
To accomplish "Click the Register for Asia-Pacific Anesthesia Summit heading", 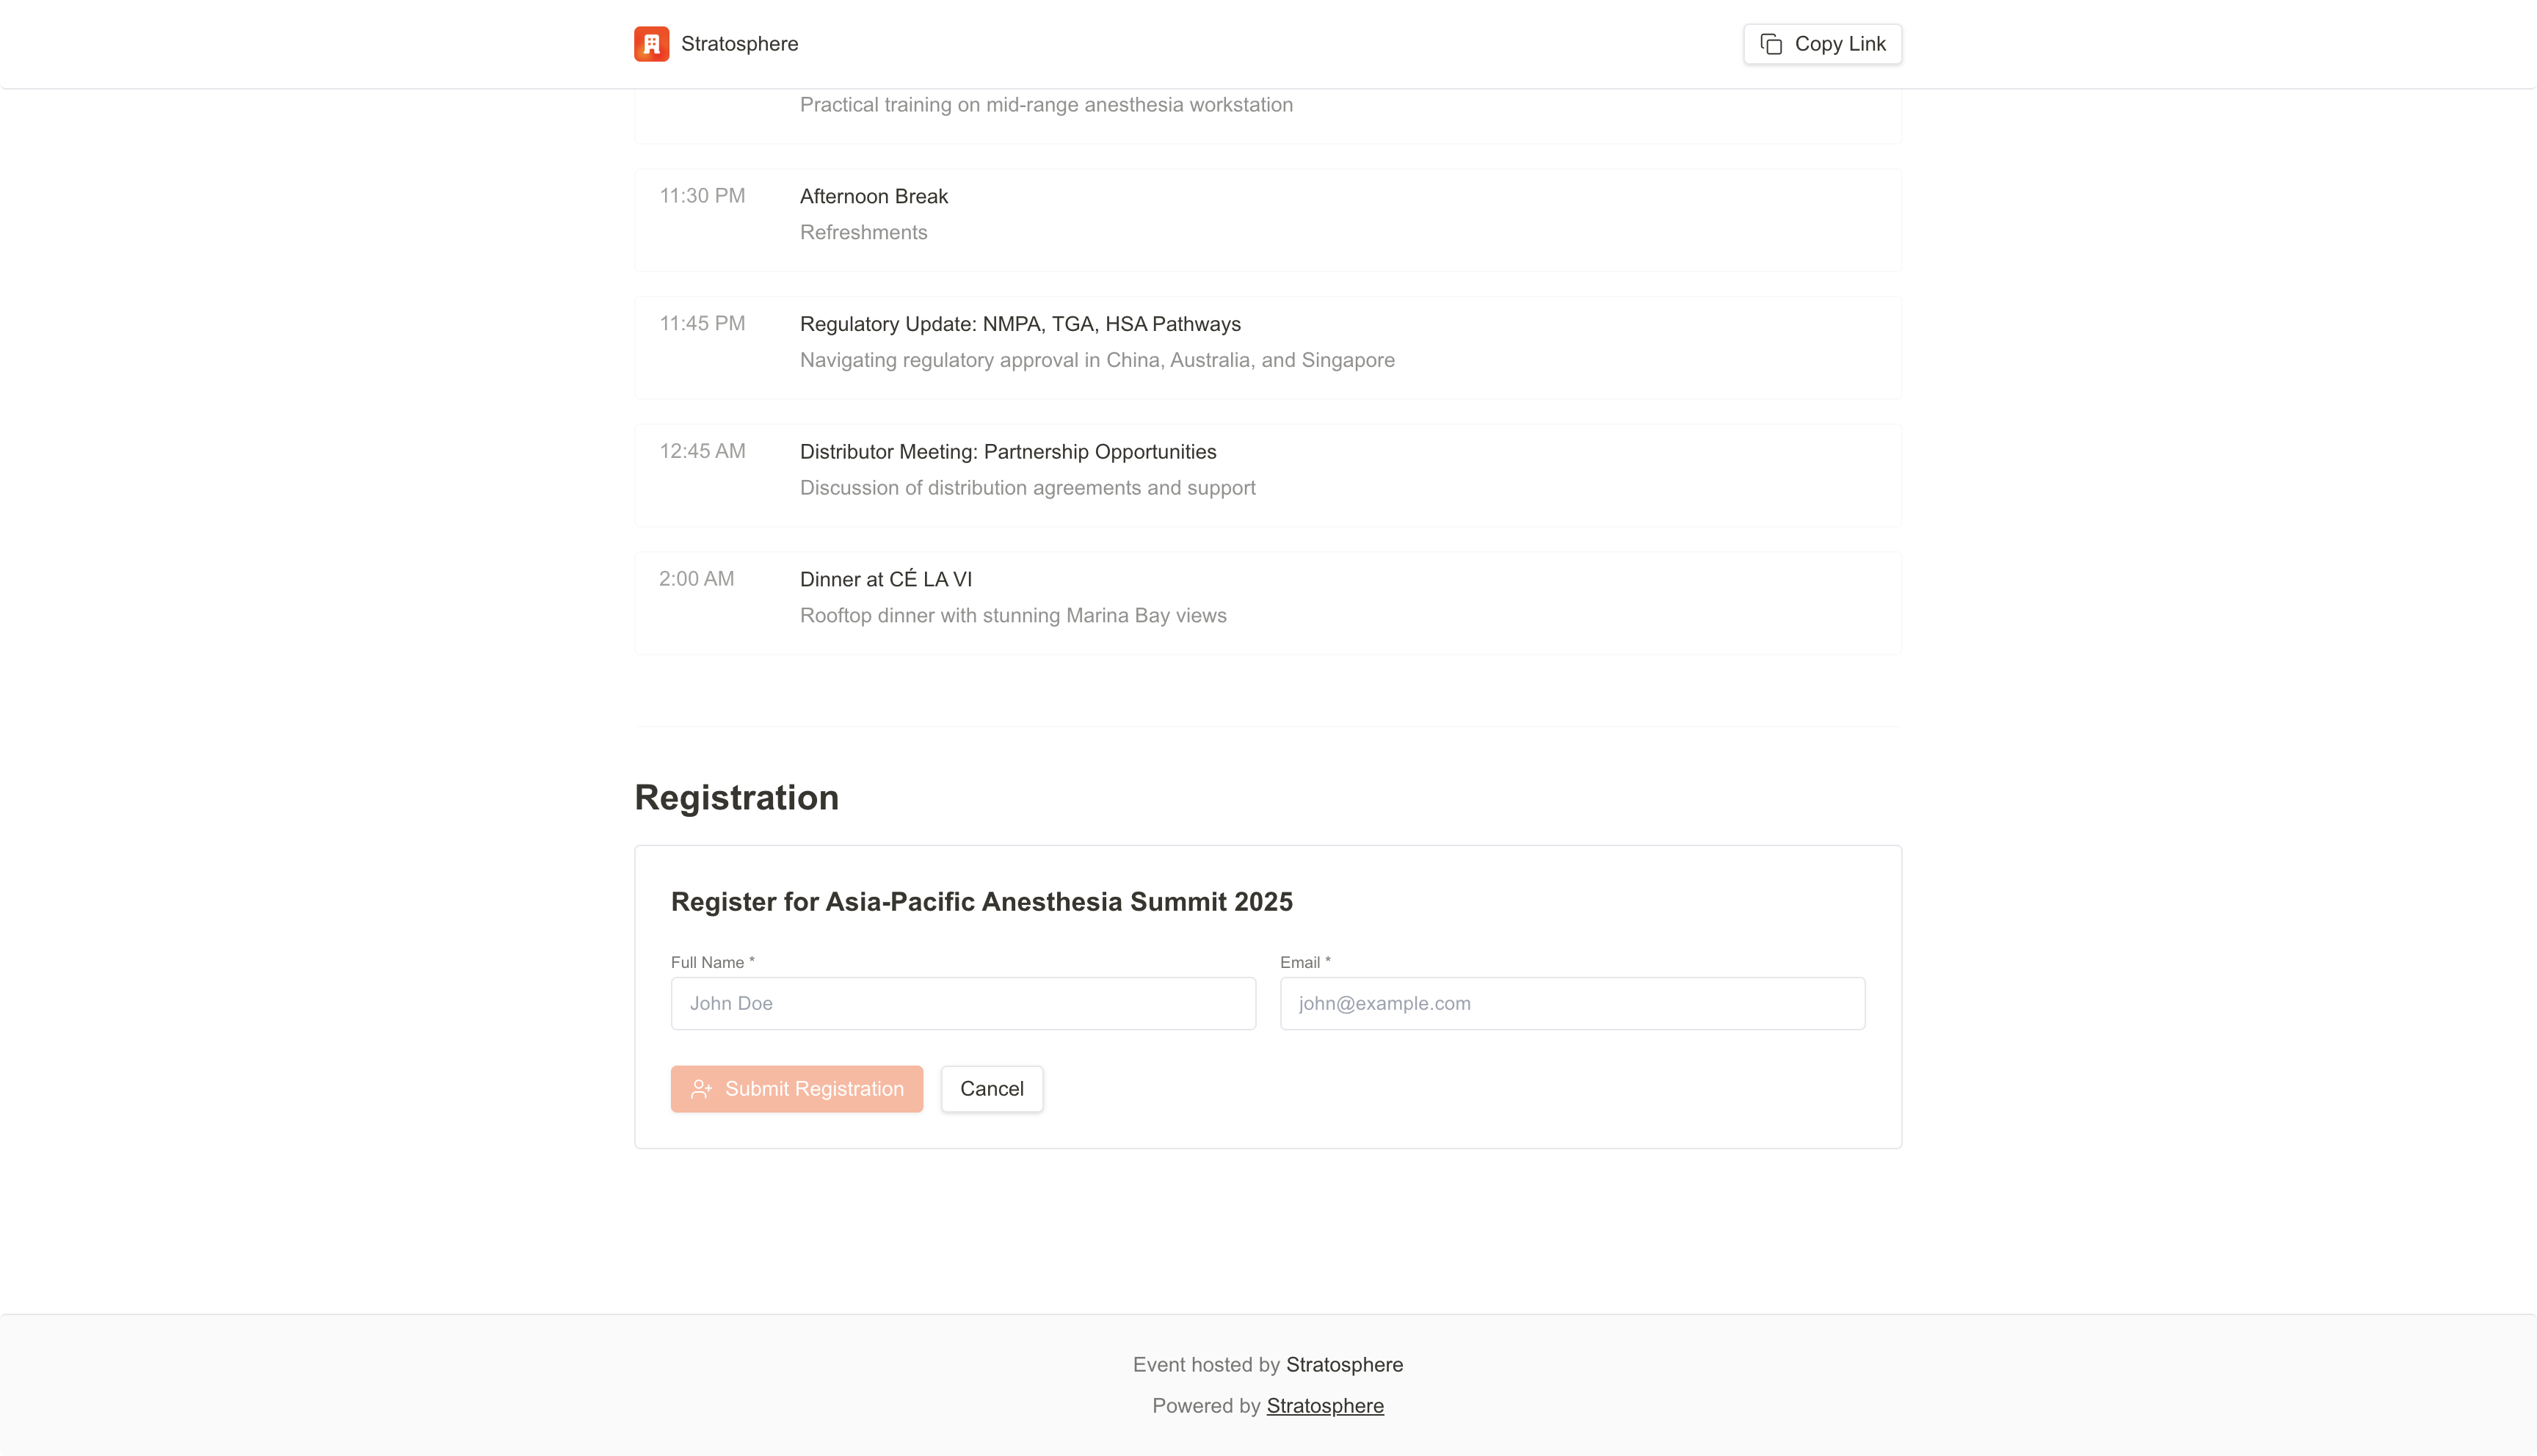I will click(981, 901).
